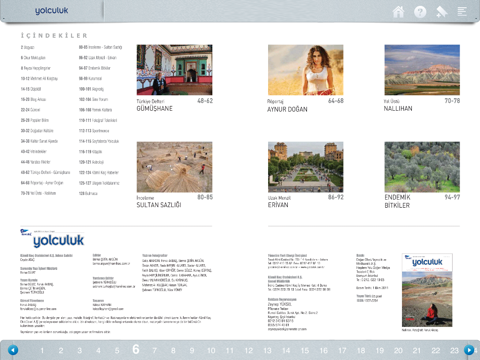Tap page range 94-97 beside Endemik Bitkiler
The image size is (480, 360).
tap(452, 197)
